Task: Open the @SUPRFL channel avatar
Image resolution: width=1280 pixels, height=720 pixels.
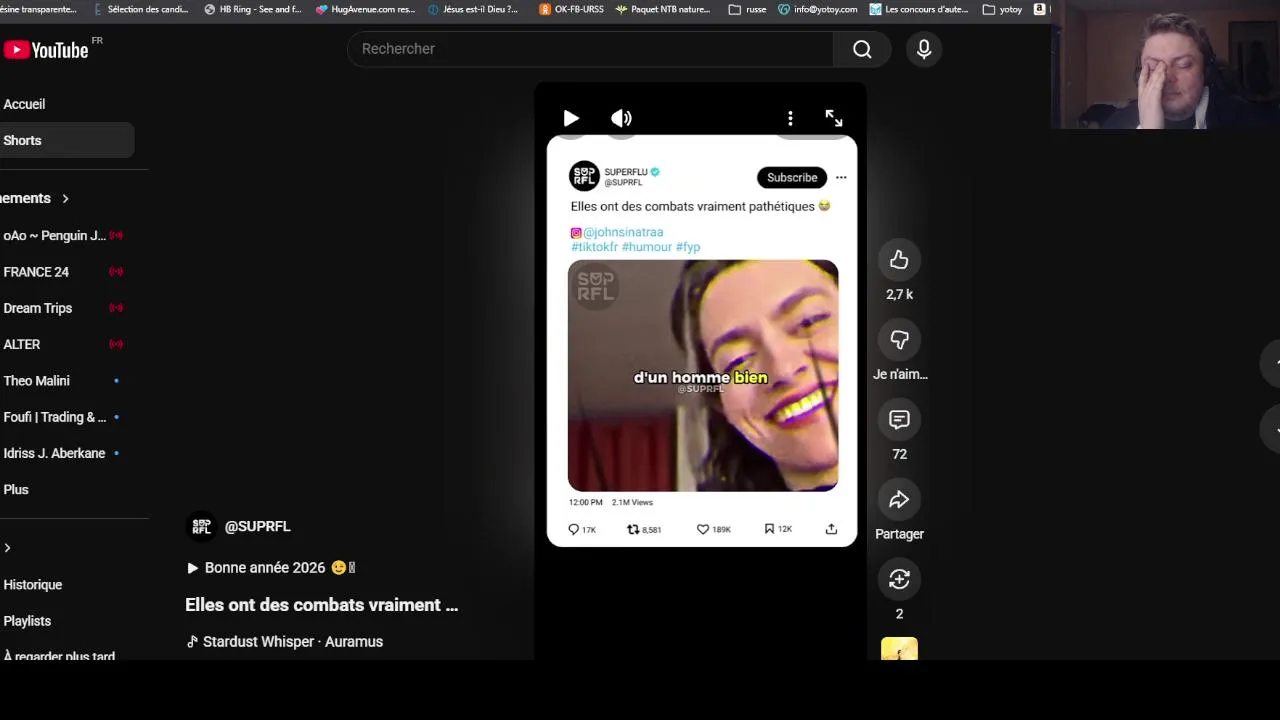Action: (x=201, y=526)
